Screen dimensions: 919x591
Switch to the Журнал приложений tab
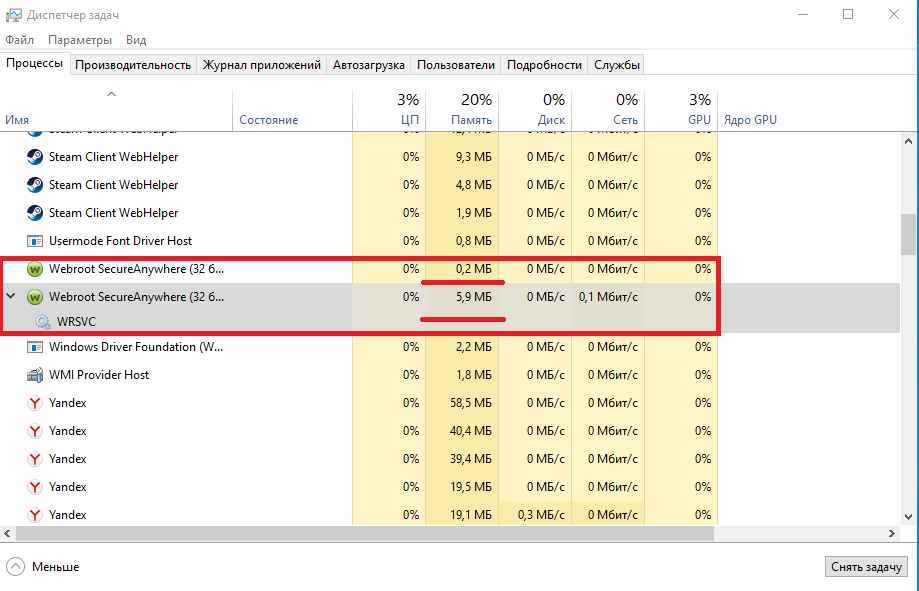coord(261,65)
